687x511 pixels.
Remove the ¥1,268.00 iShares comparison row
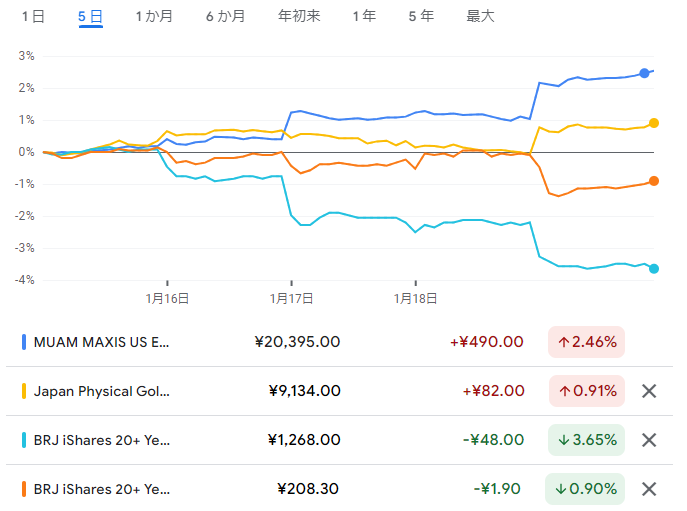click(649, 440)
